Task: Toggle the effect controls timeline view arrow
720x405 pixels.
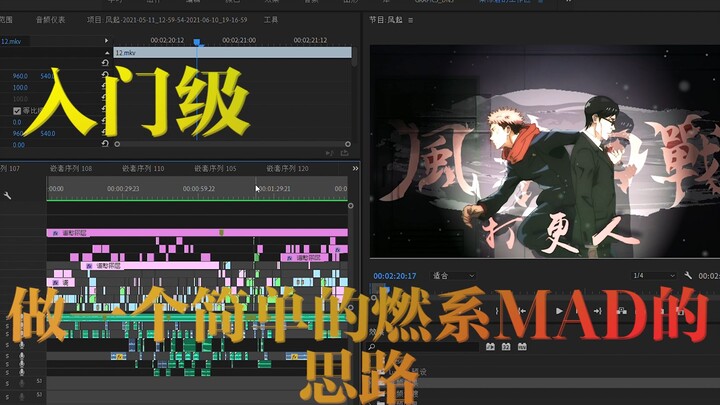Action: click(107, 41)
